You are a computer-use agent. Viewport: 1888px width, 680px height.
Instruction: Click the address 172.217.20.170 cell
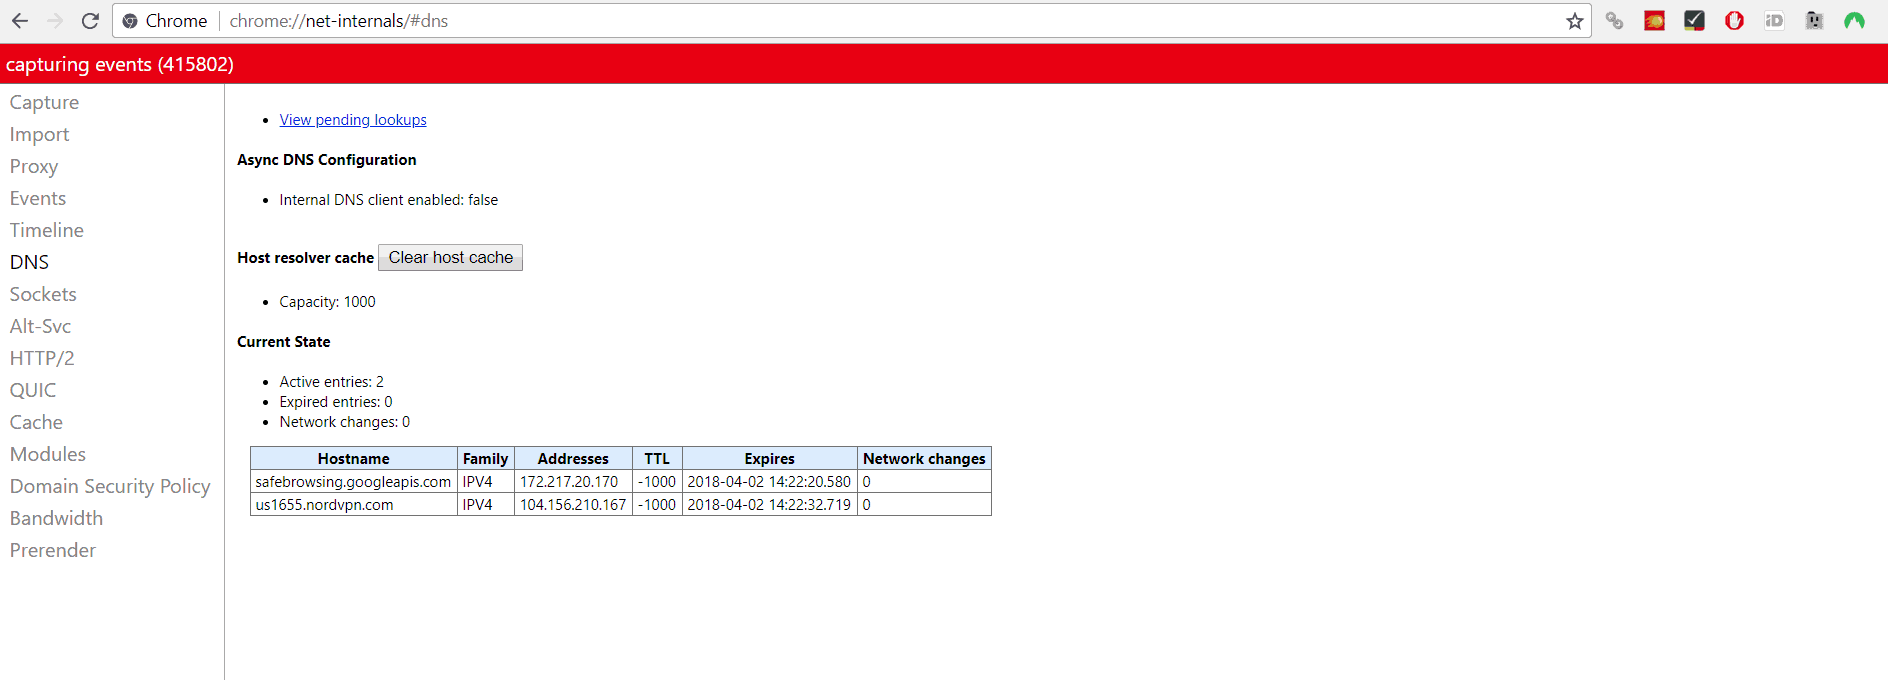coord(573,481)
